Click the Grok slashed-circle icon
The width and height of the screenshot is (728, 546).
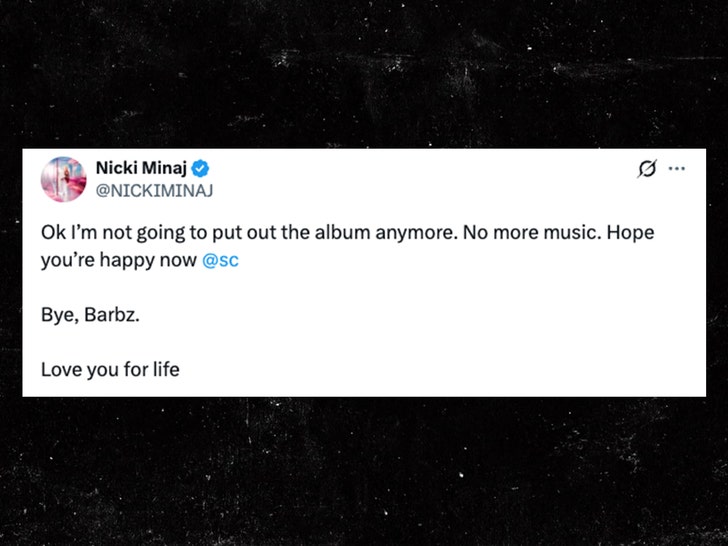point(647,168)
